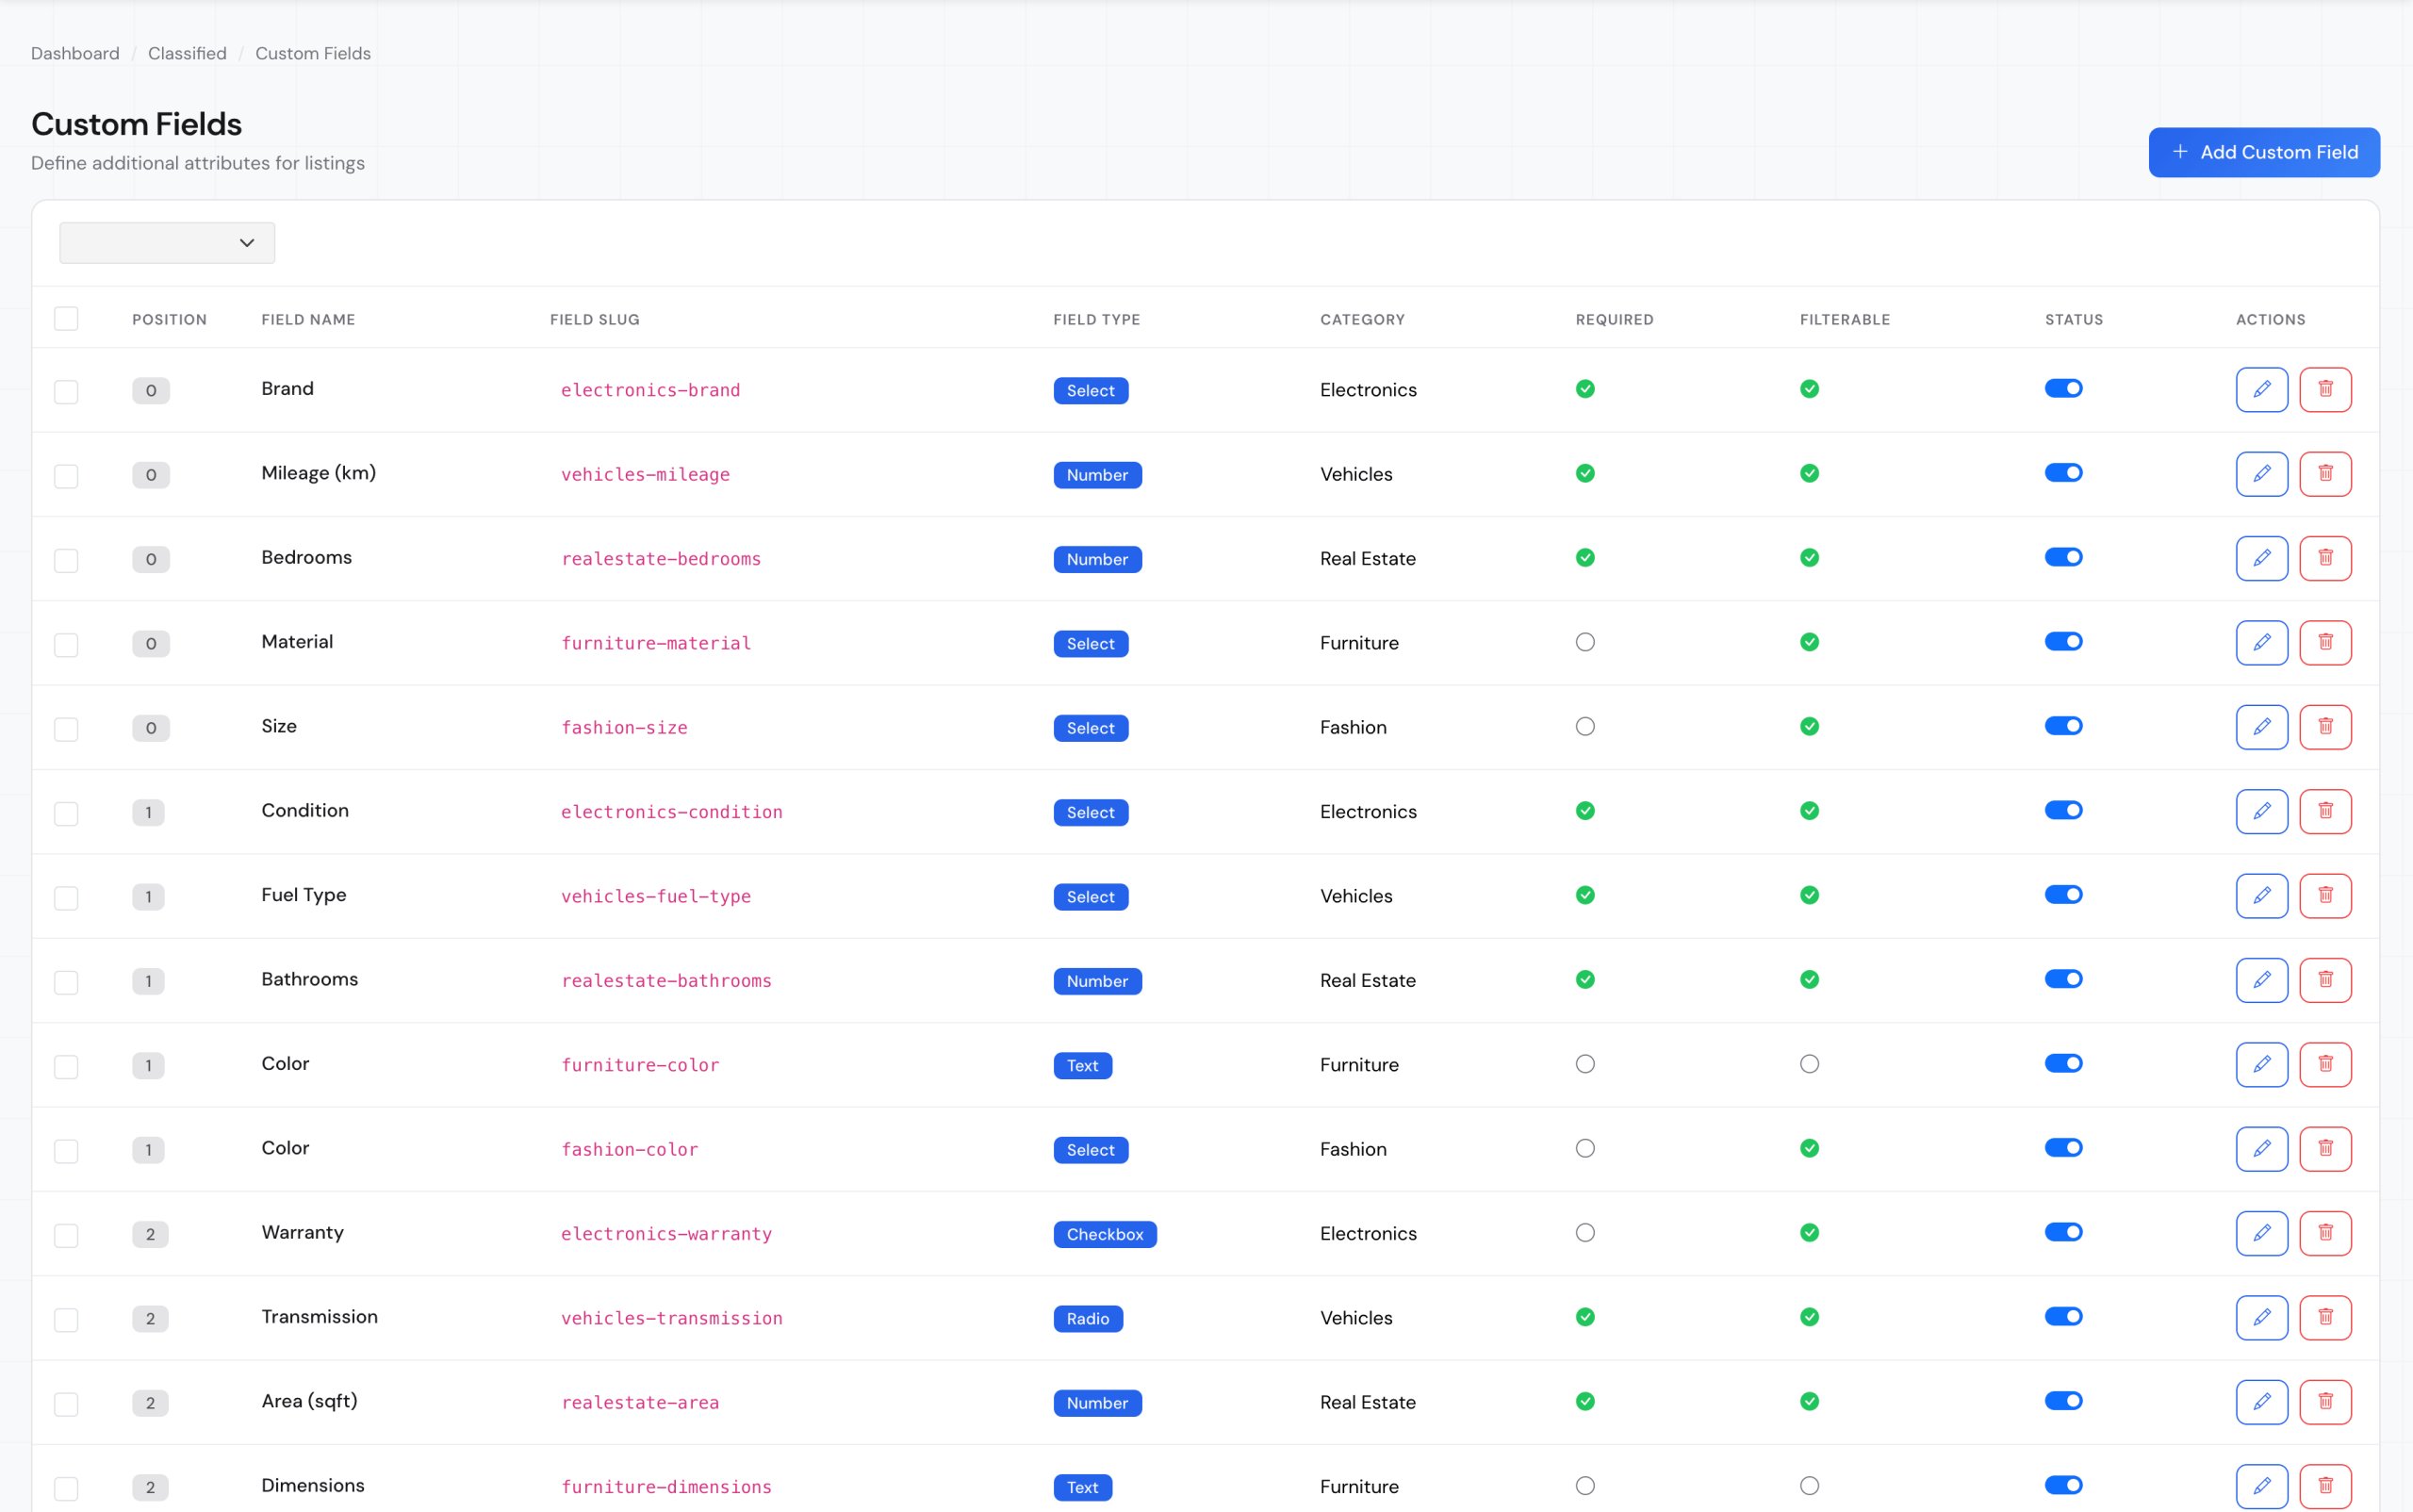Disable status toggle for Size field
Image resolution: width=2413 pixels, height=1512 pixels.
(2062, 726)
